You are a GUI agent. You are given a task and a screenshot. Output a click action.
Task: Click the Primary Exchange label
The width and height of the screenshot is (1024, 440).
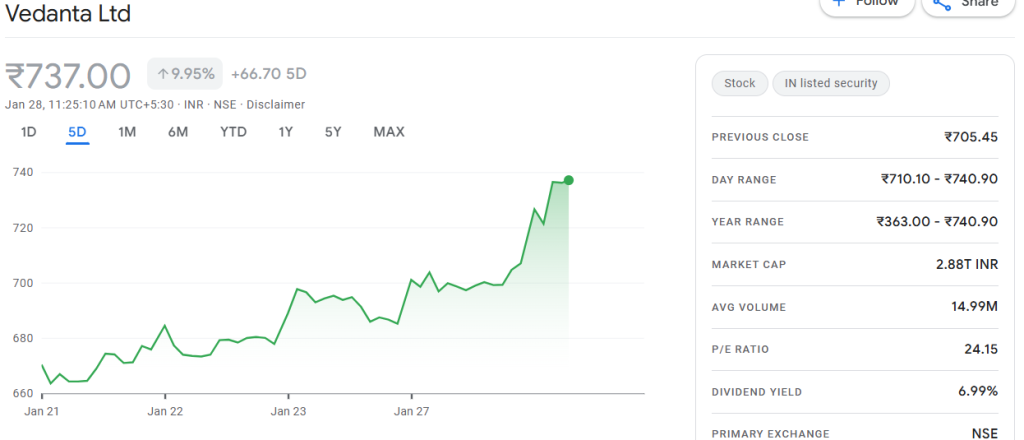click(771, 434)
